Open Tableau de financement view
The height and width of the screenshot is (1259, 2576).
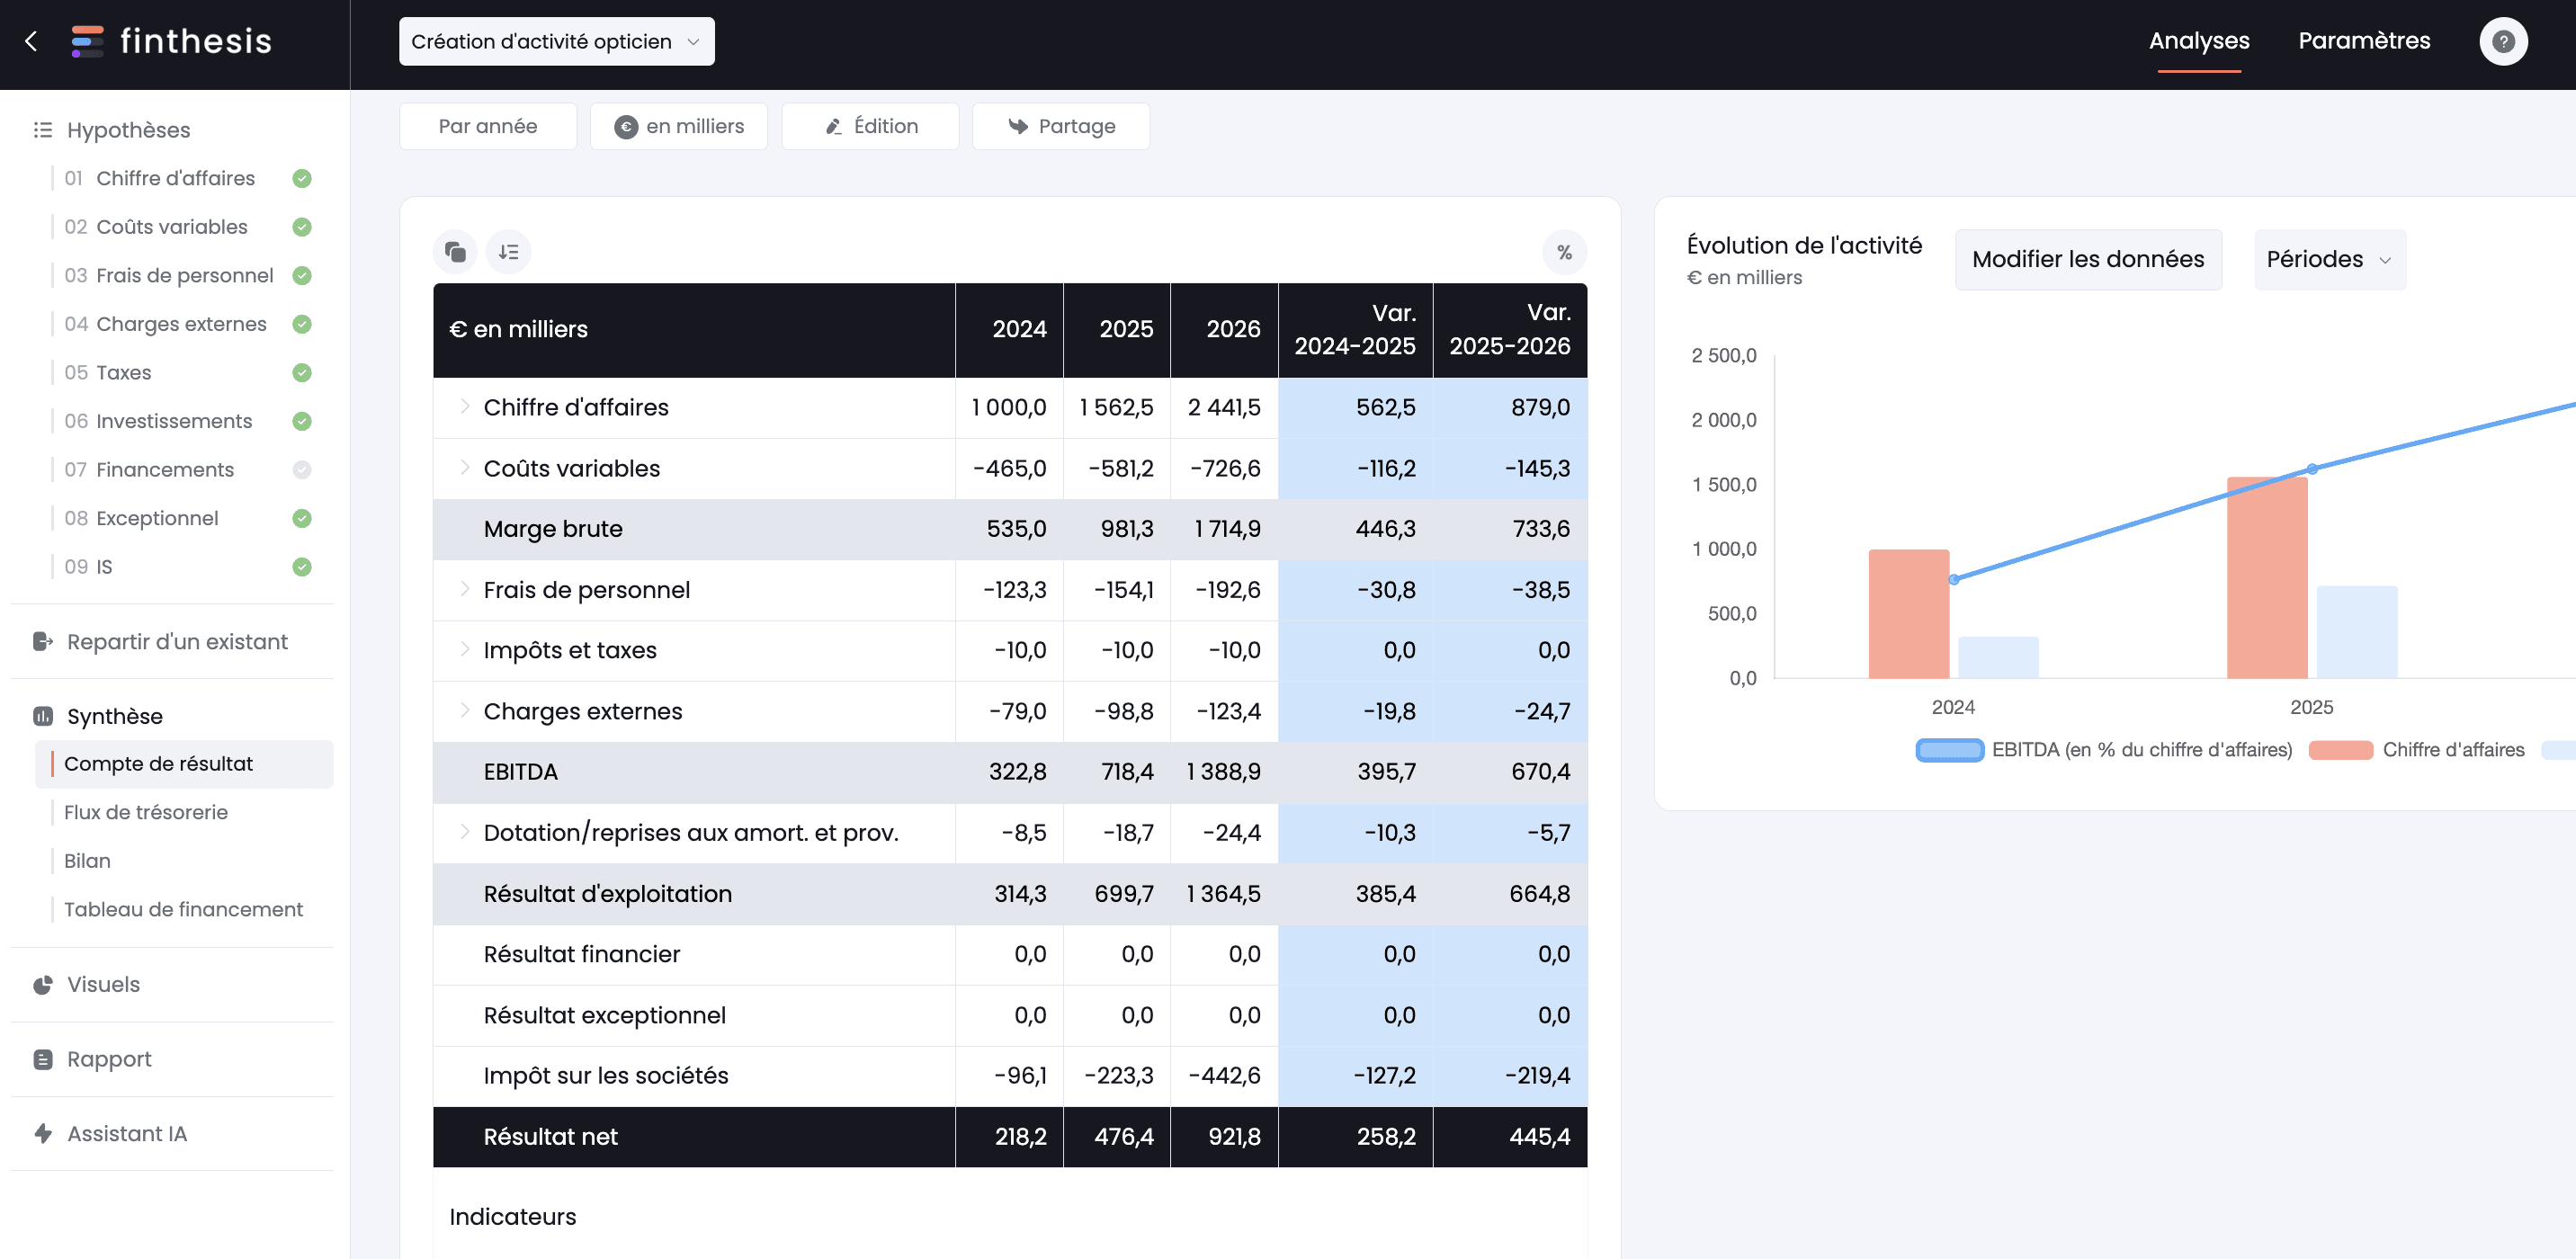coord(183,909)
